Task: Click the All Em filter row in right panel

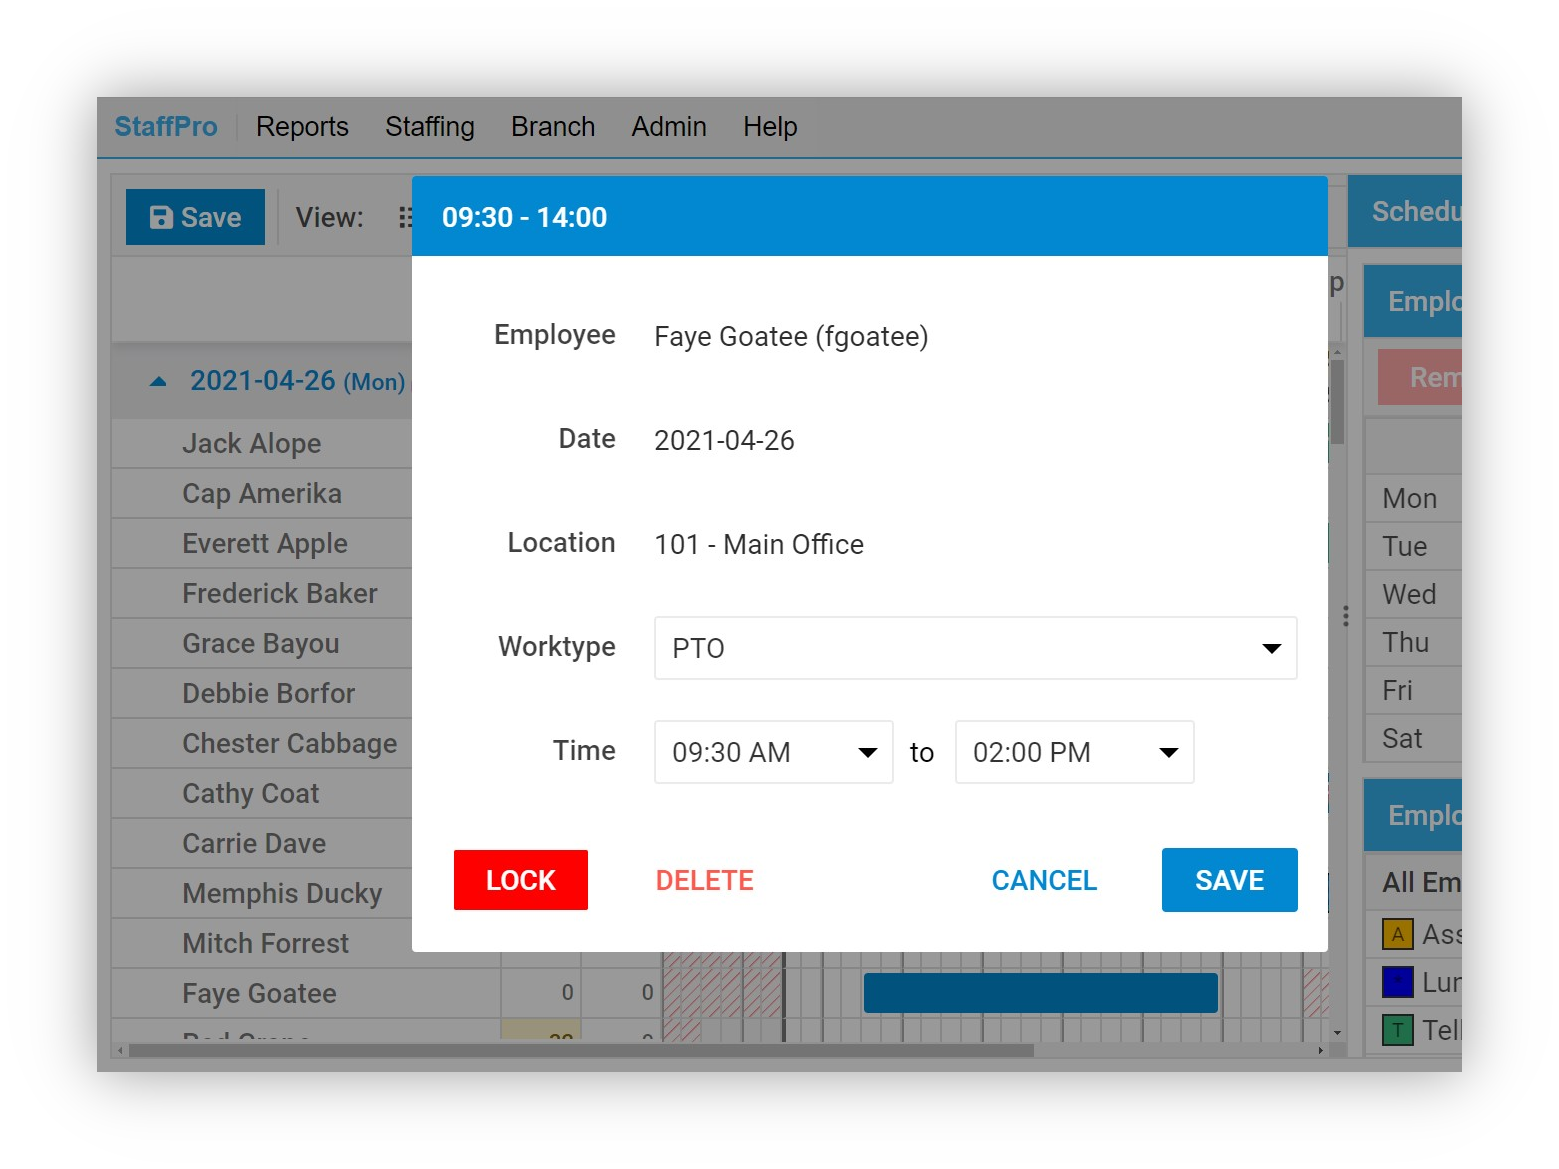Action: tap(1413, 882)
